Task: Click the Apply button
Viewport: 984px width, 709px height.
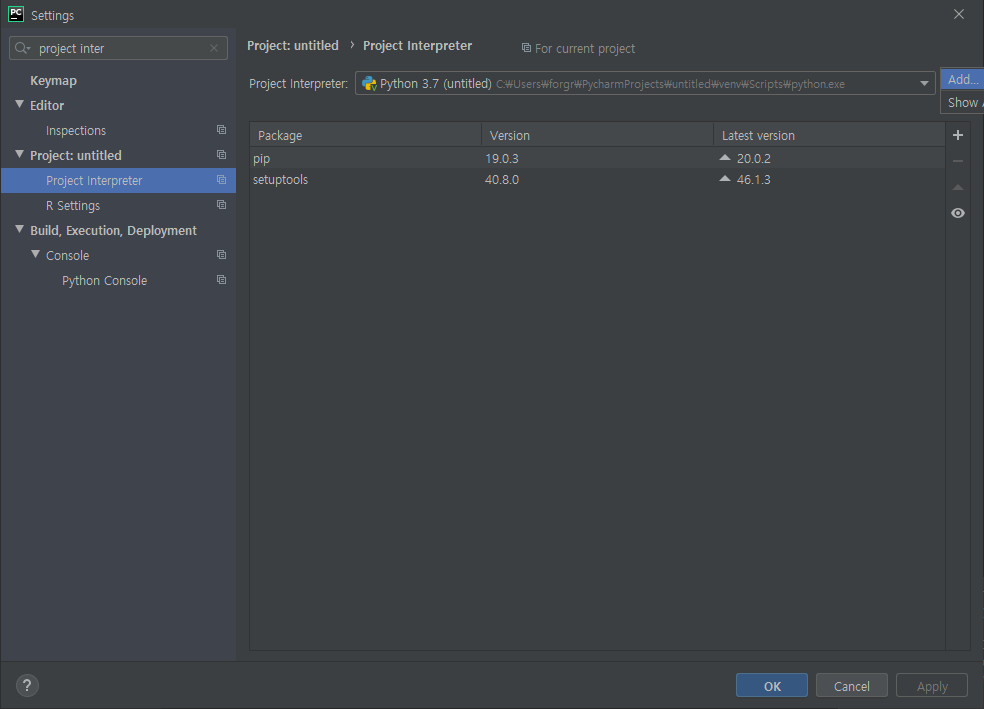Action: coord(932,686)
